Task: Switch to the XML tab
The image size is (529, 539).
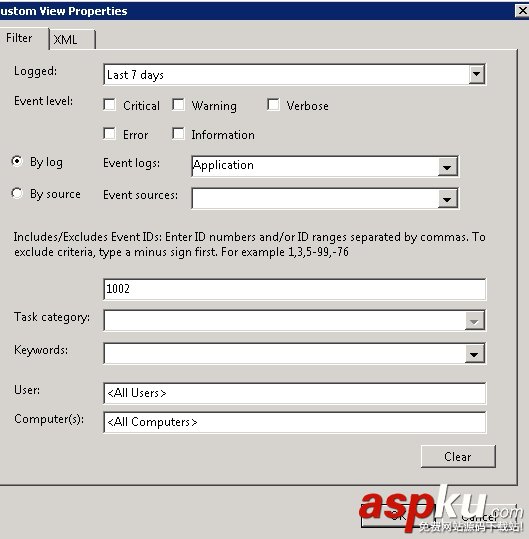Action: coord(73,40)
